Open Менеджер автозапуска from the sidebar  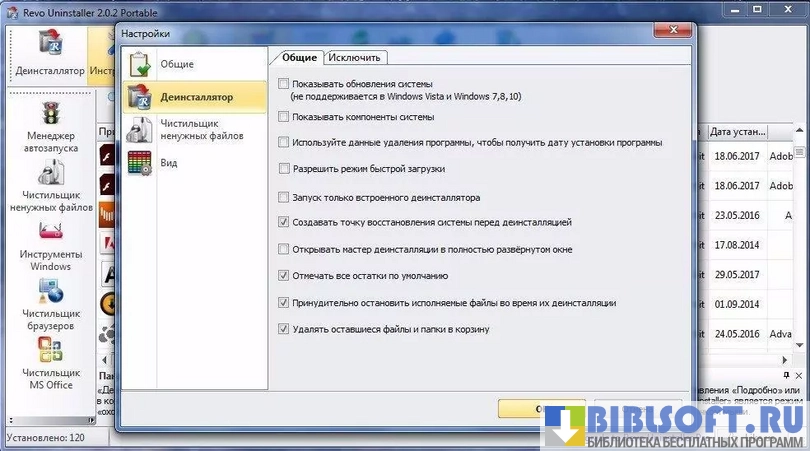pos(50,124)
